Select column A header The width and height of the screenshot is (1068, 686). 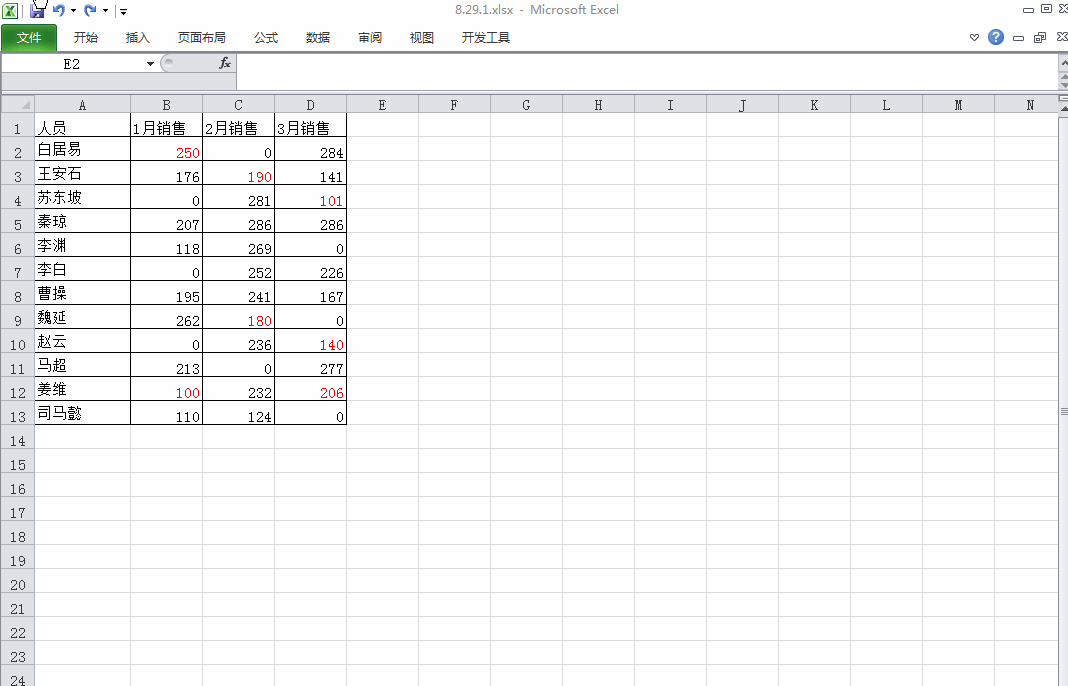[82, 104]
